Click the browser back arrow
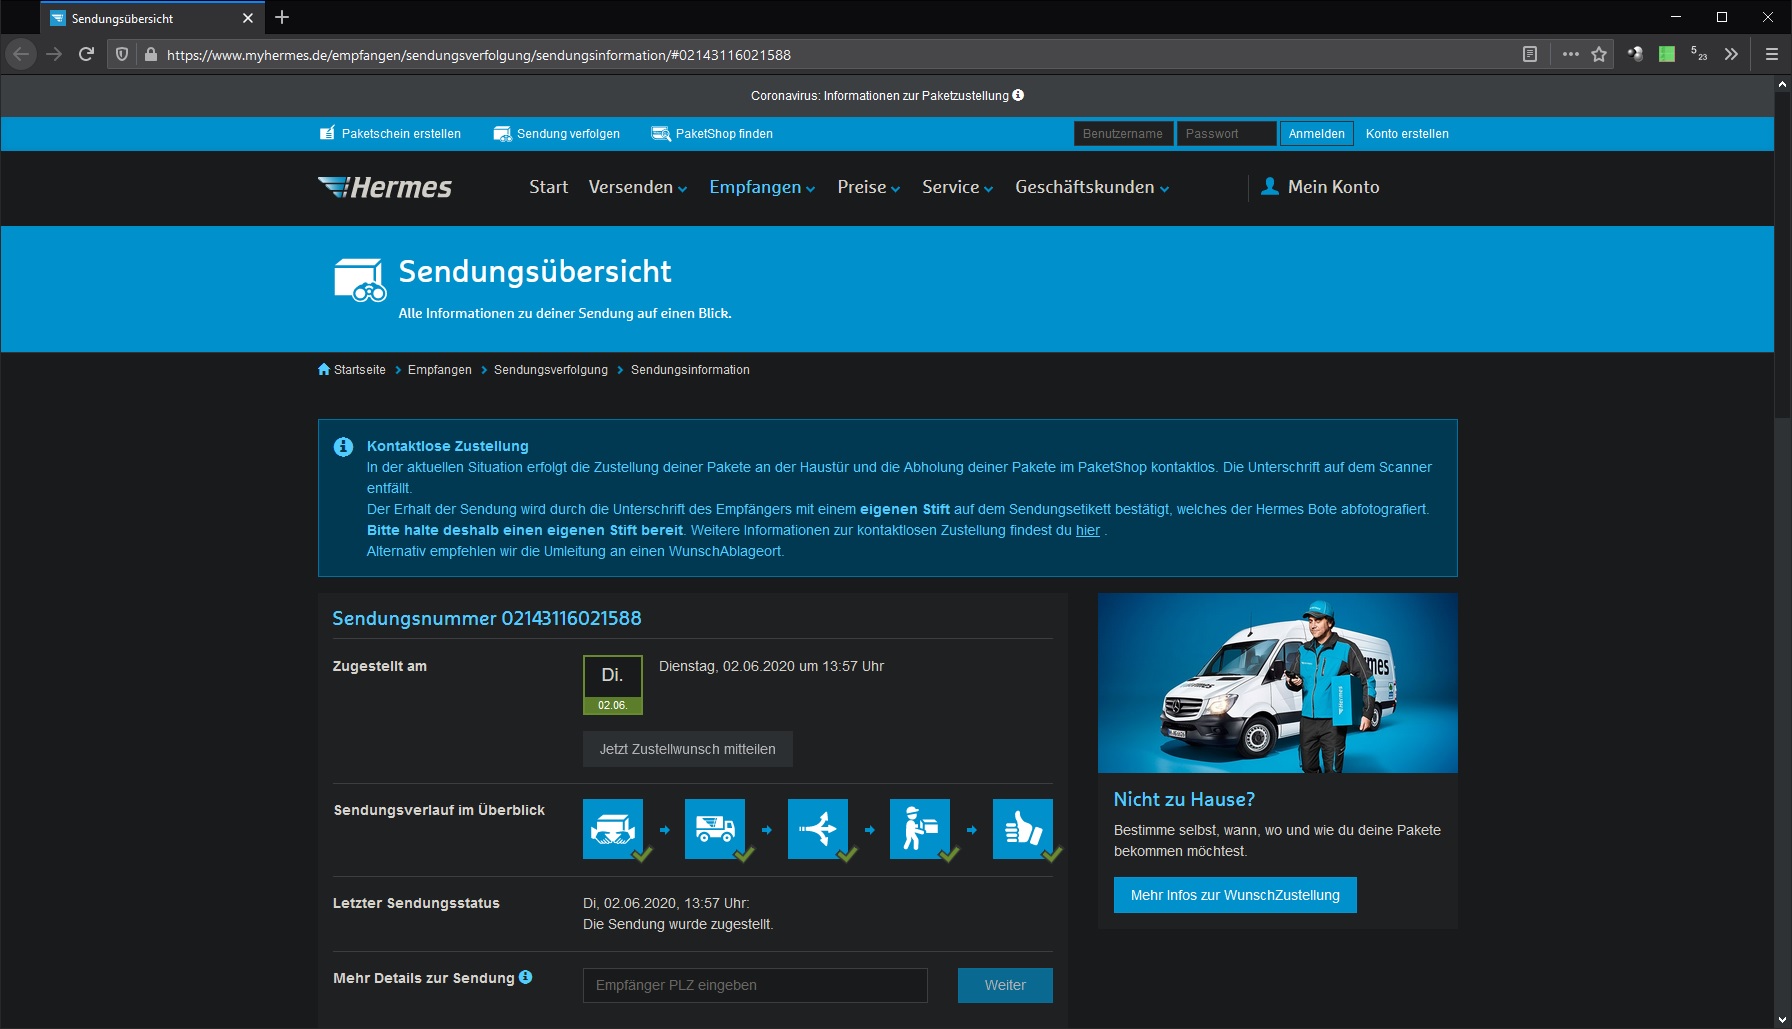Viewport: 1792px width, 1029px height. (x=21, y=54)
